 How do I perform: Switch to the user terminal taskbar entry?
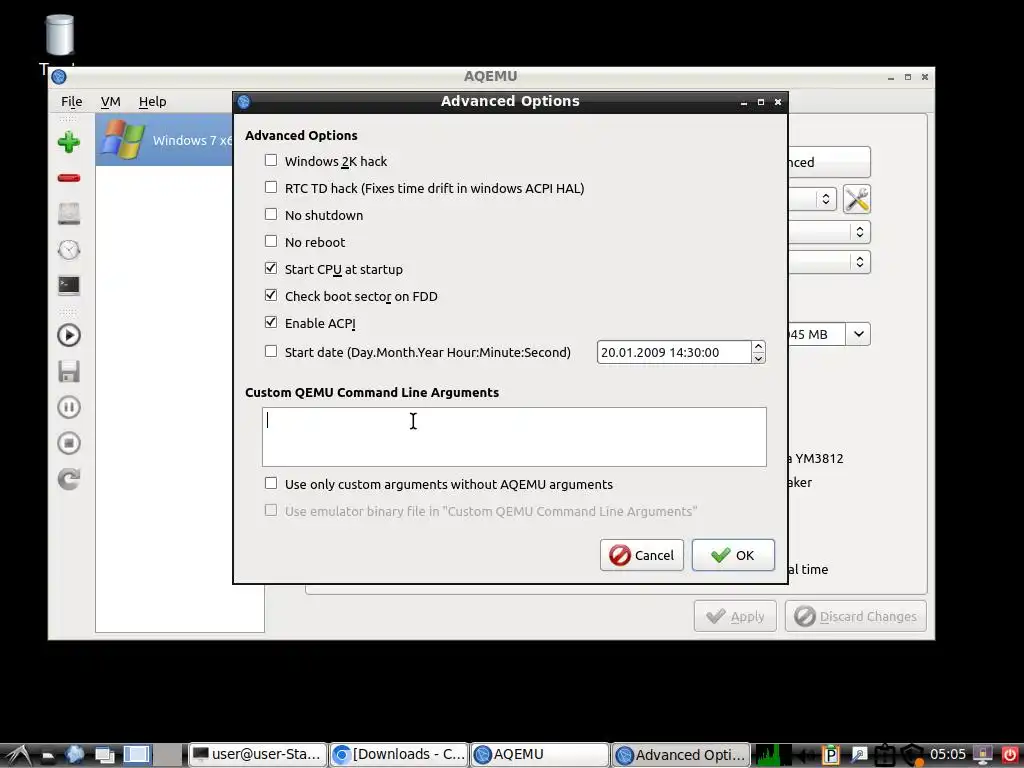point(257,755)
